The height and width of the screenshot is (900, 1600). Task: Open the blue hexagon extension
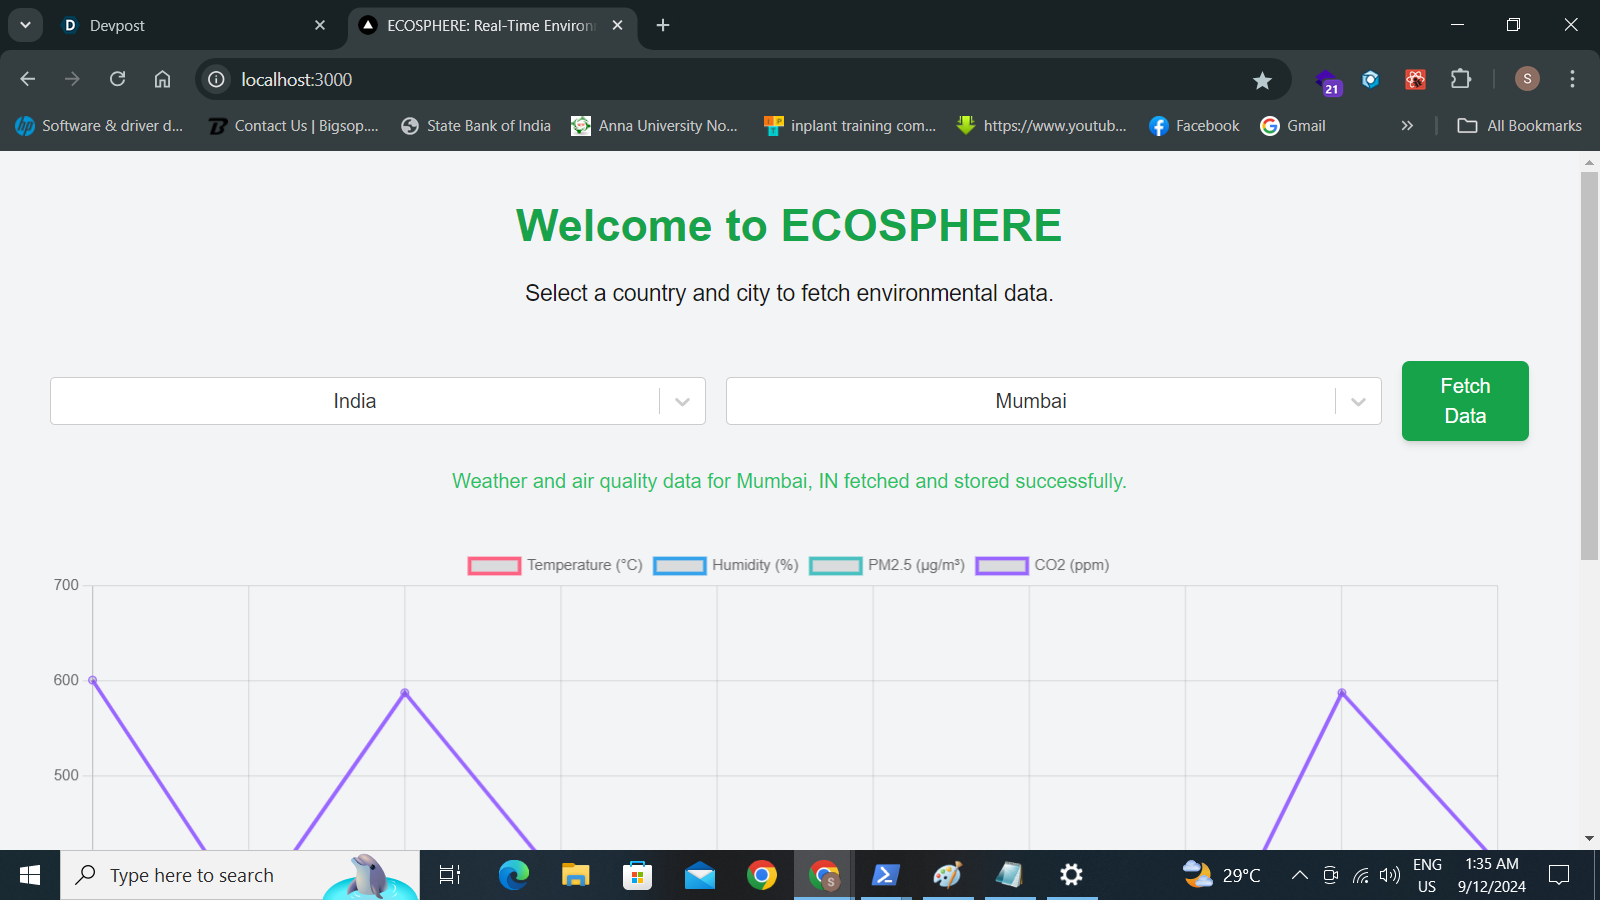(1370, 79)
